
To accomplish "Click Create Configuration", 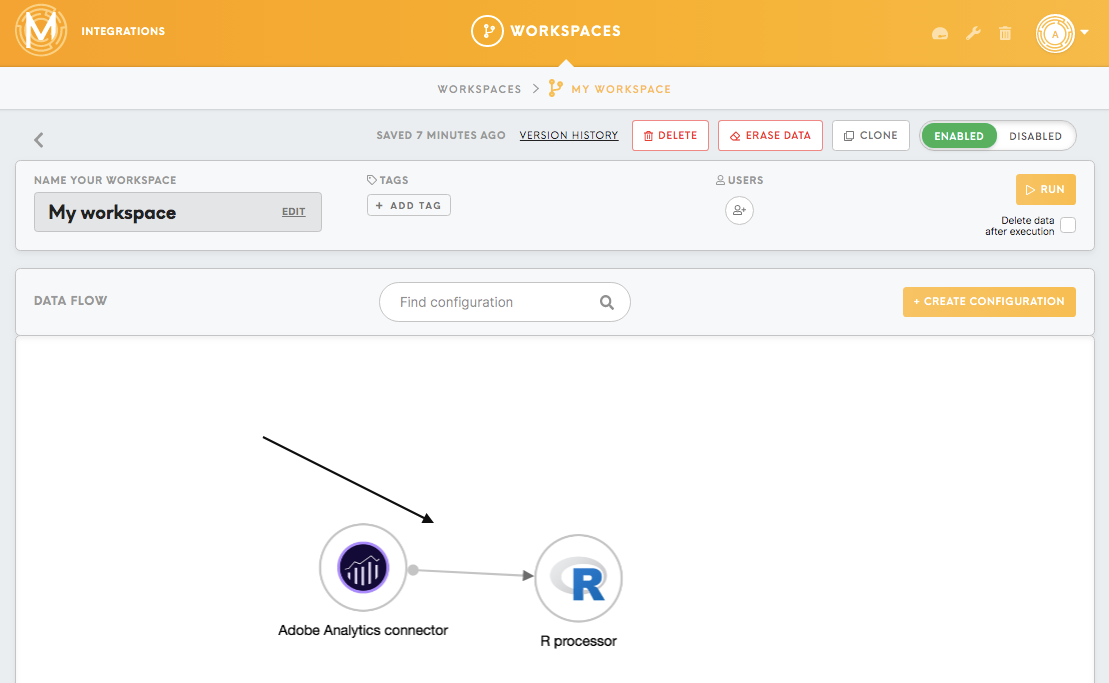I will (989, 302).
